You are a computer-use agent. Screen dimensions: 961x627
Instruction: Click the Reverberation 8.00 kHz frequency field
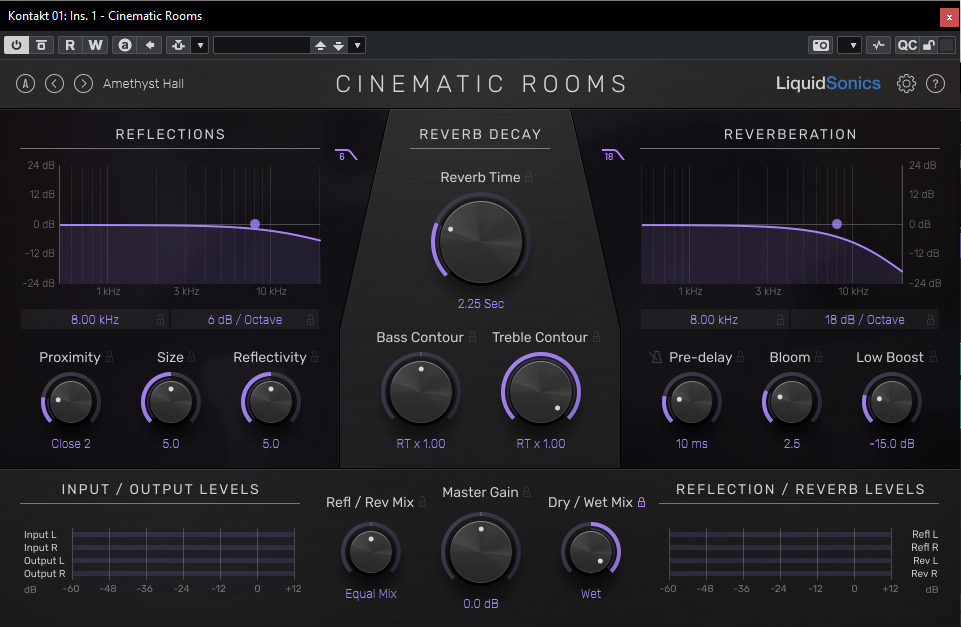[714, 320]
